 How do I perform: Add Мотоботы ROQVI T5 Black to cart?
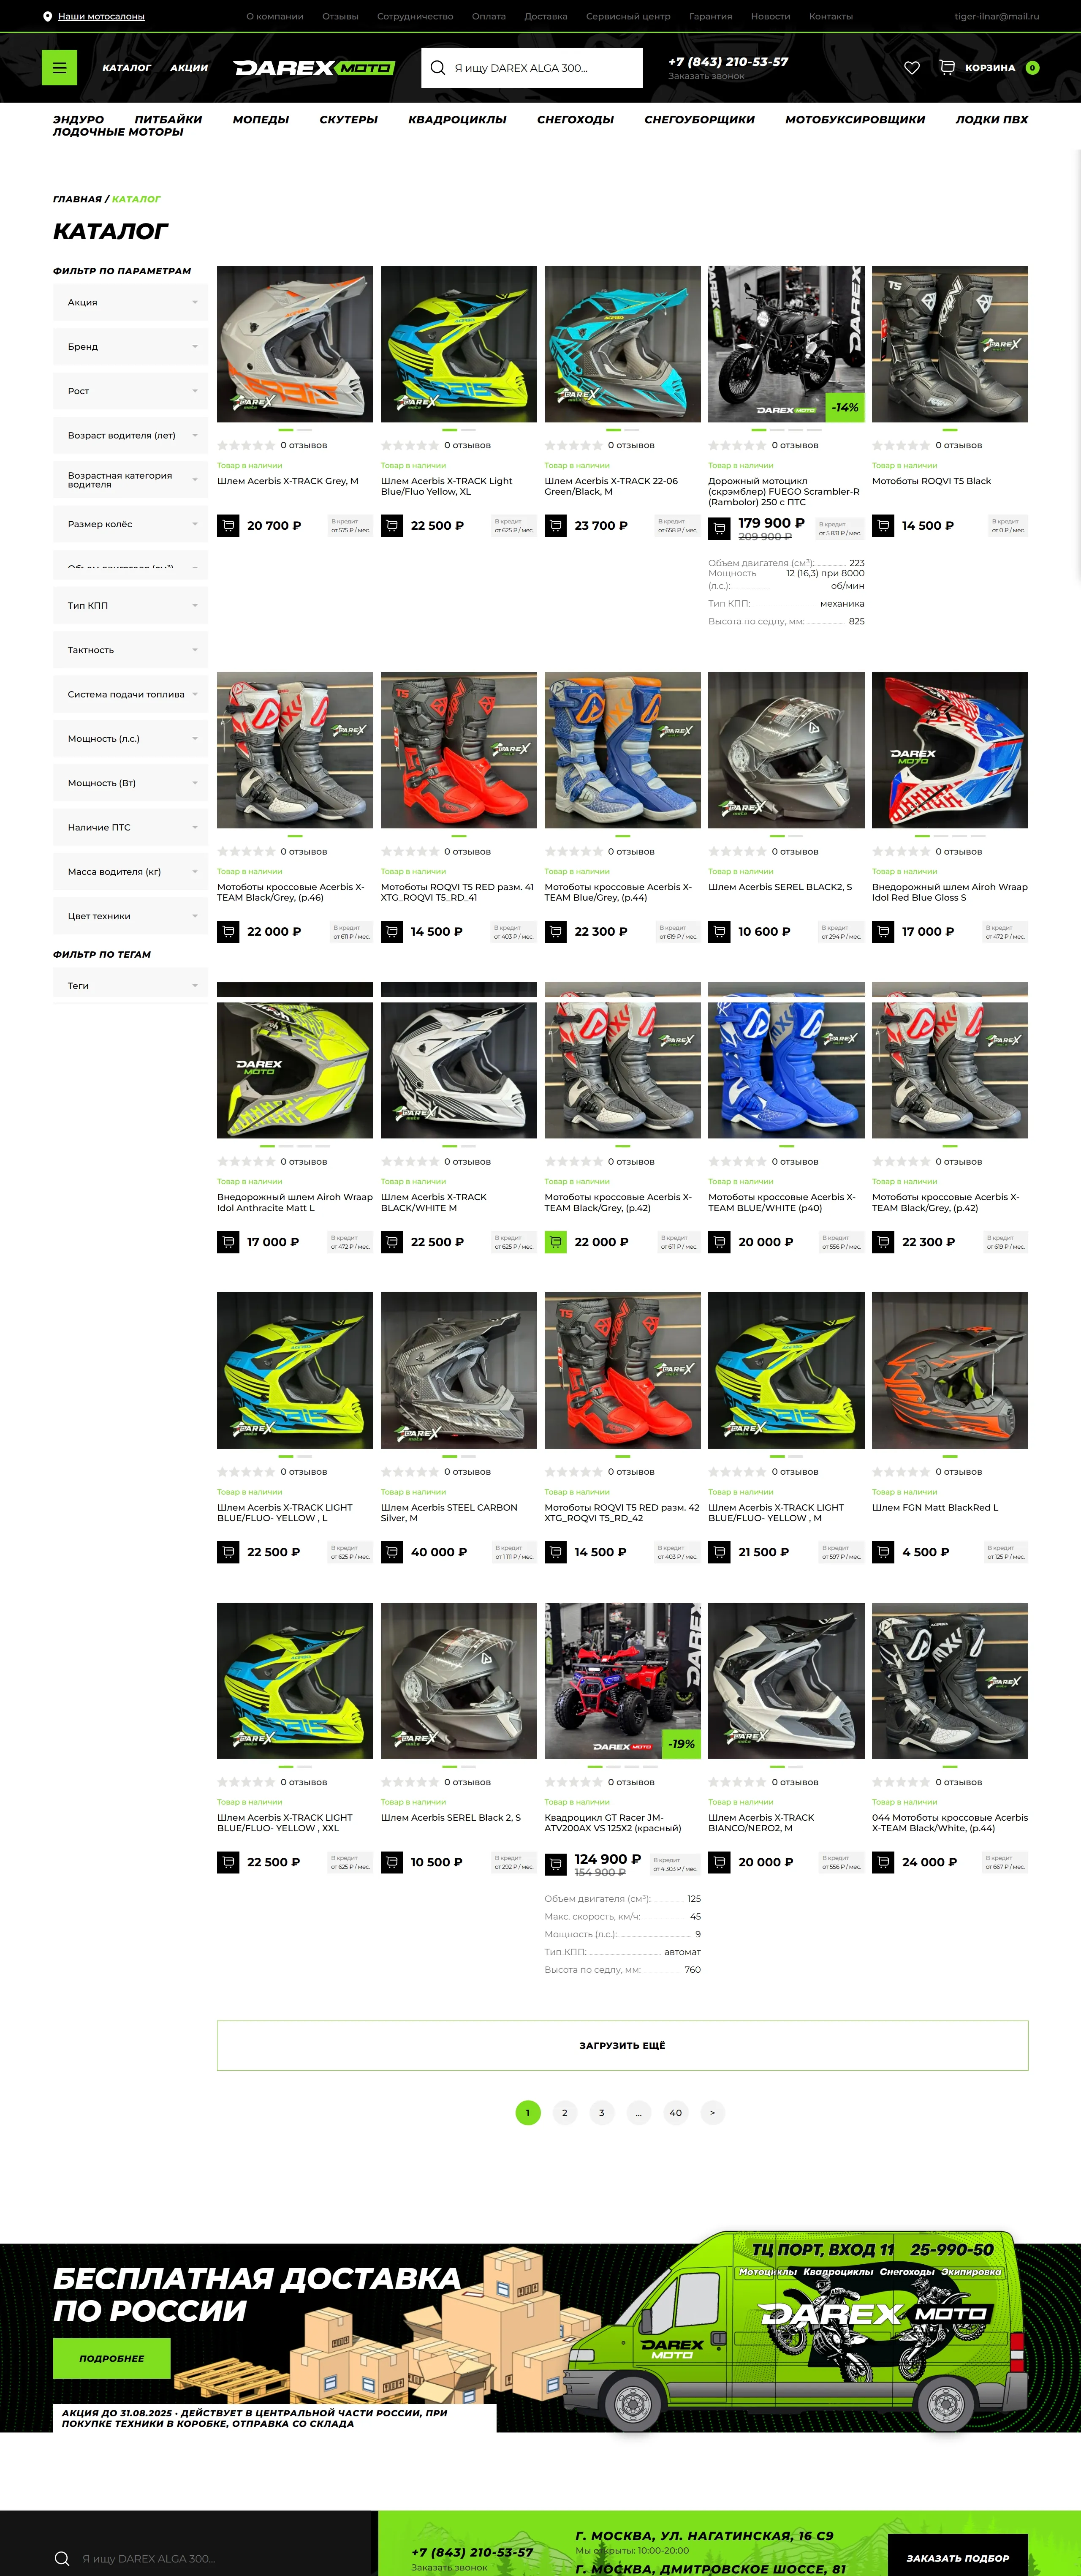tap(883, 526)
